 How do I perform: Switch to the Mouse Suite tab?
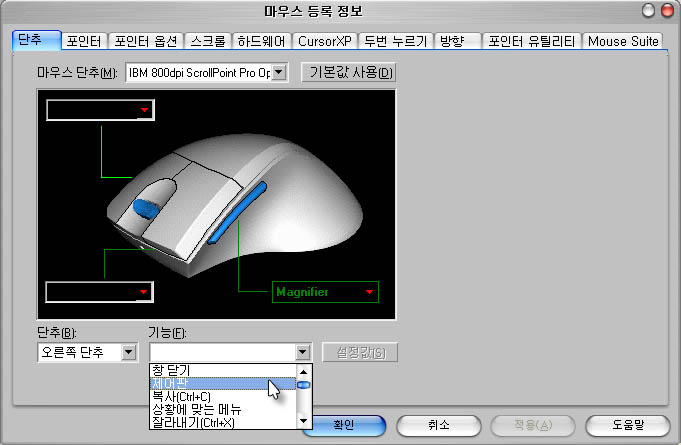(623, 41)
